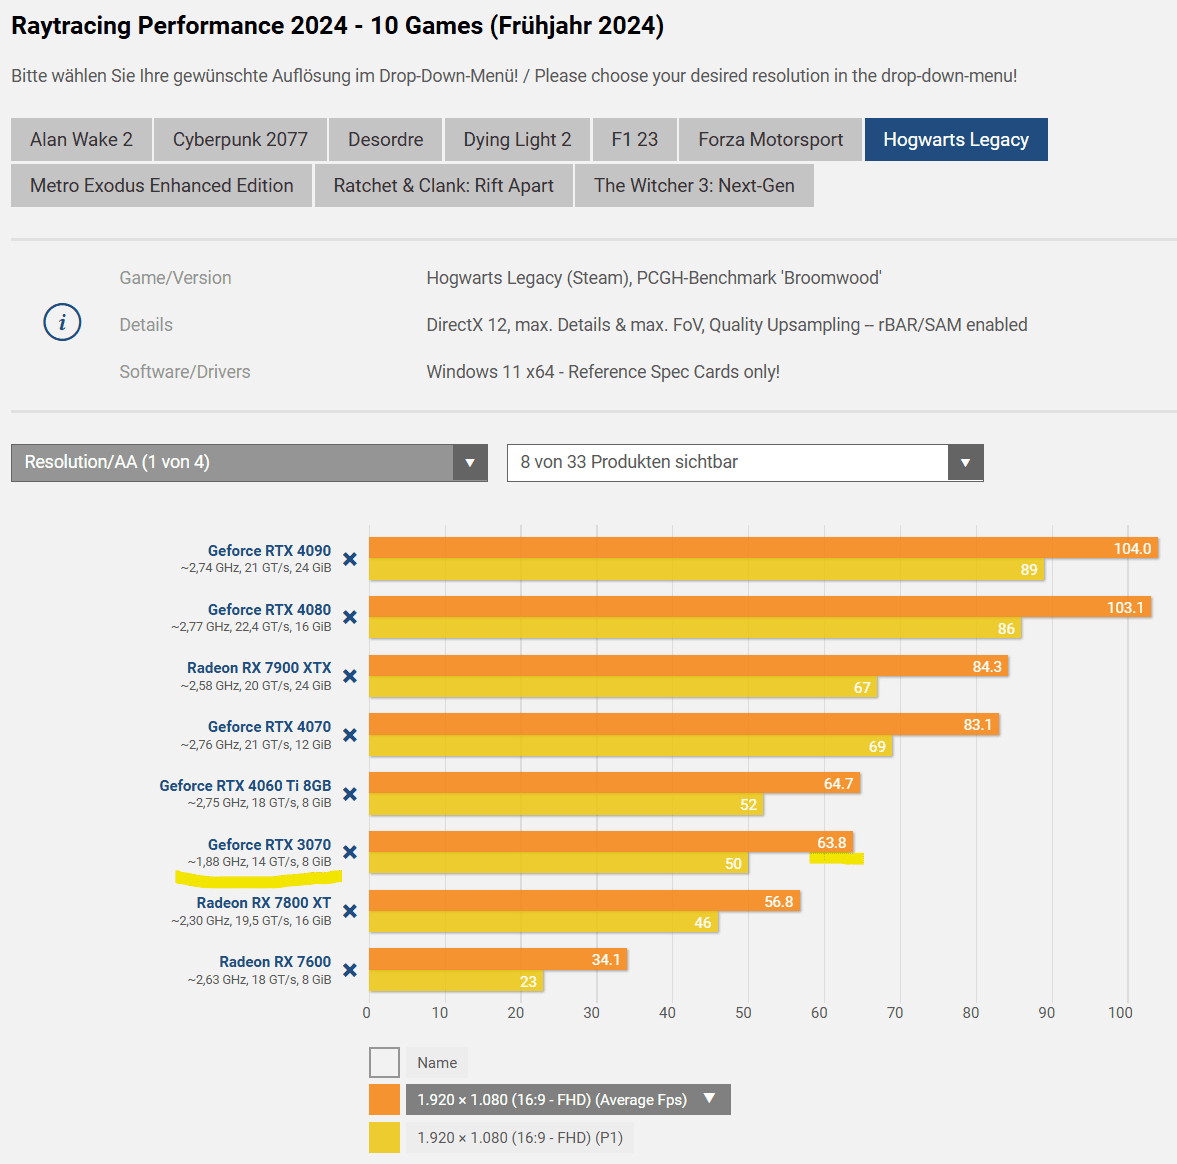The height and width of the screenshot is (1164, 1177).
Task: Click the RTX 4090 yellow 89 bar
Action: click(x=707, y=570)
